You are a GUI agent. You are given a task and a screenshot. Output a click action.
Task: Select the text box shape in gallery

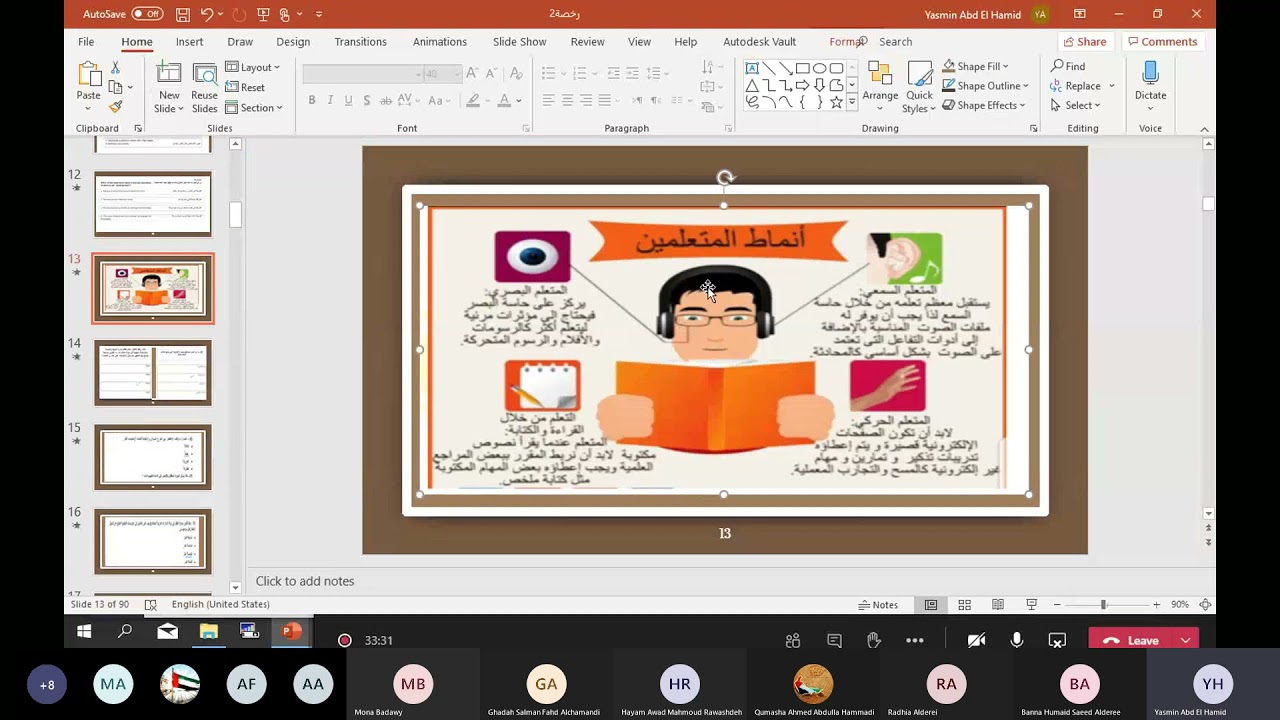point(751,68)
